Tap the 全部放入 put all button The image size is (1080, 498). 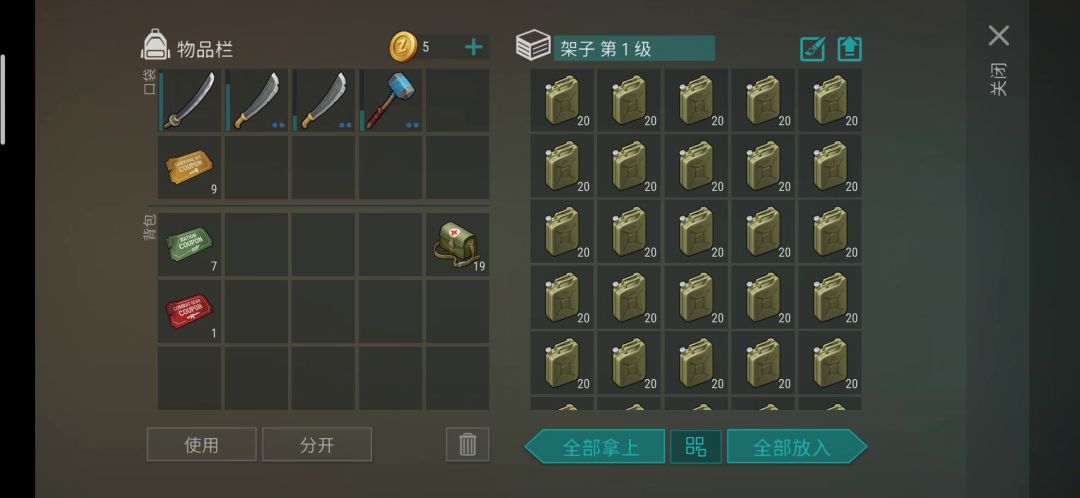click(797, 446)
